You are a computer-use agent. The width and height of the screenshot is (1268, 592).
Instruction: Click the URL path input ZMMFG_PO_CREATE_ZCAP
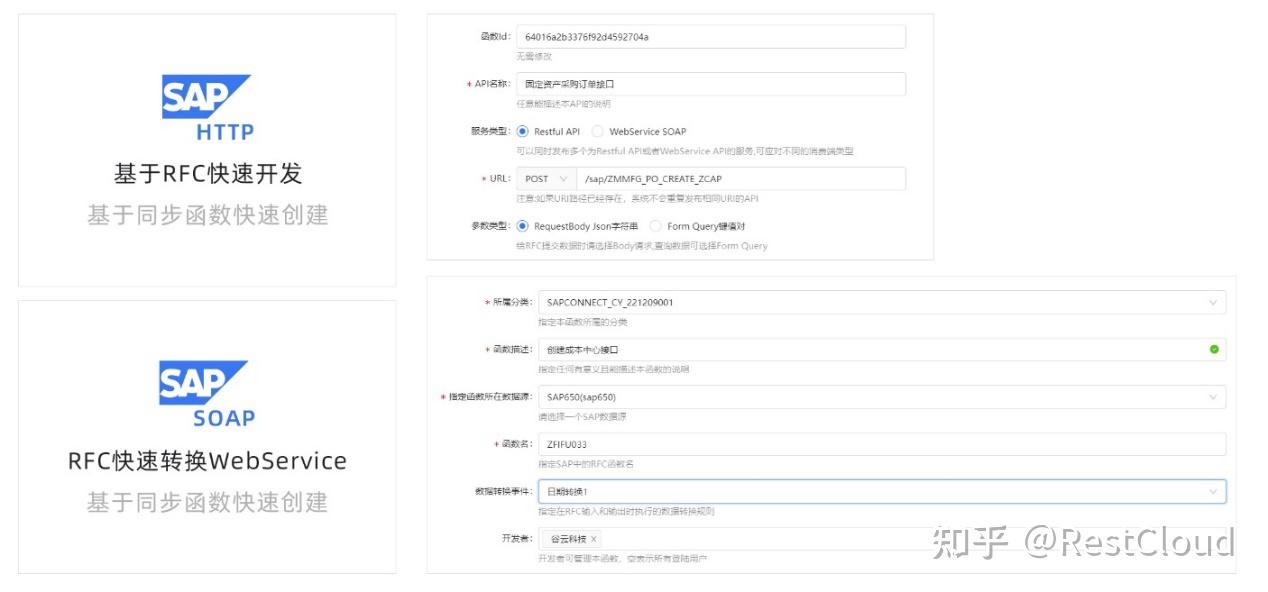coord(740,178)
